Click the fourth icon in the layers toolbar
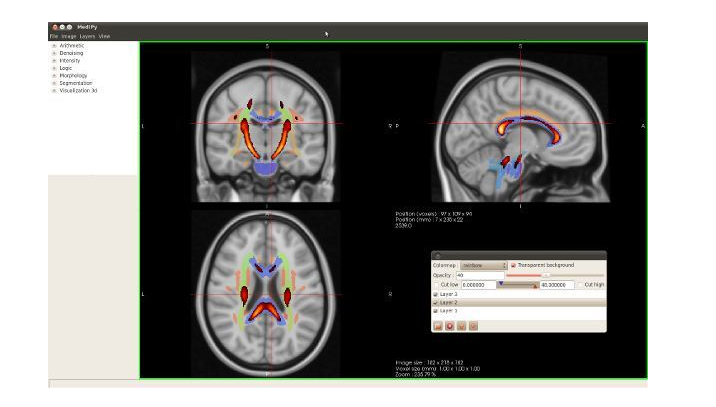Viewport: 716px width, 407px height. click(x=474, y=325)
